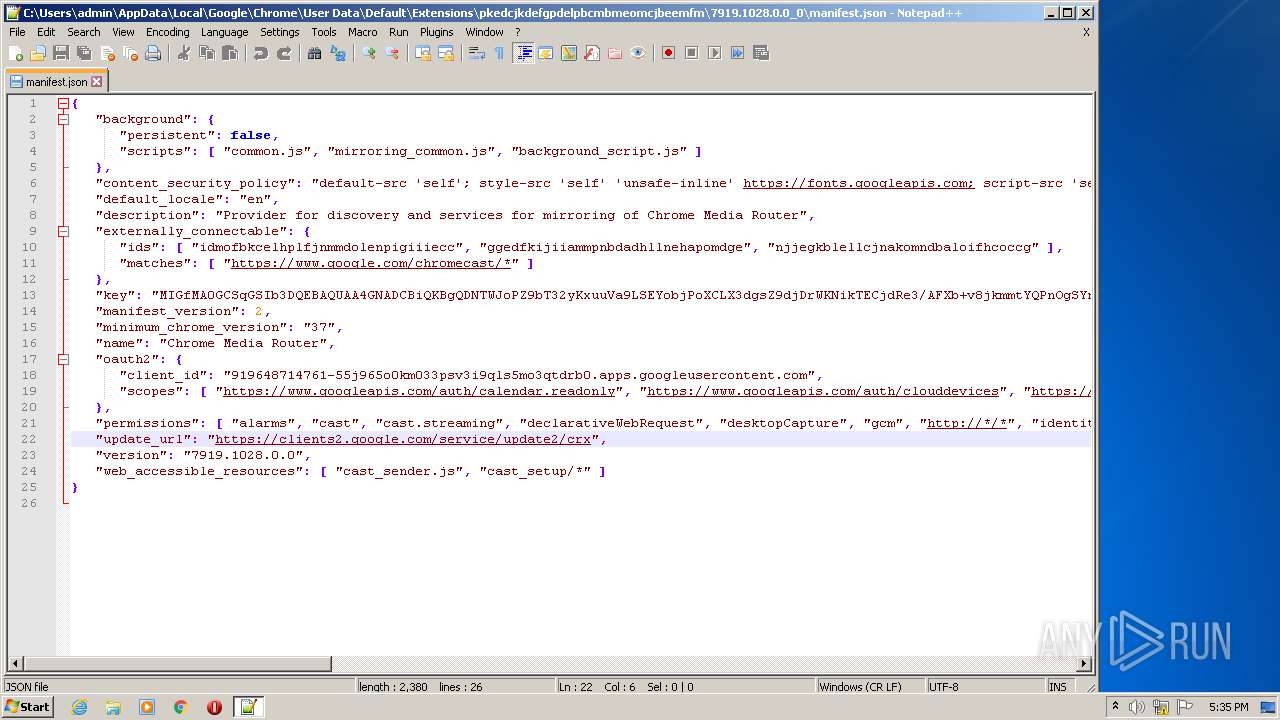Toggle file Monitoring with the eye icon
The width and height of the screenshot is (1280, 720).
(638, 53)
